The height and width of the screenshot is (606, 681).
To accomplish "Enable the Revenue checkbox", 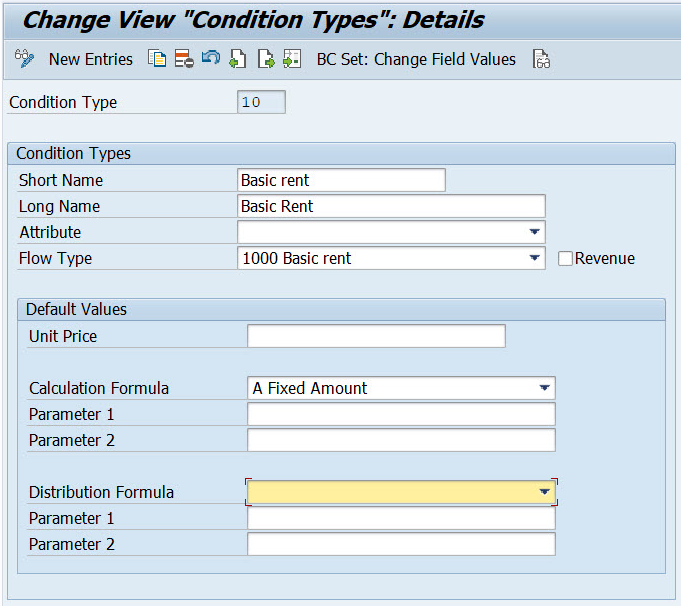I will pyautogui.click(x=565, y=258).
